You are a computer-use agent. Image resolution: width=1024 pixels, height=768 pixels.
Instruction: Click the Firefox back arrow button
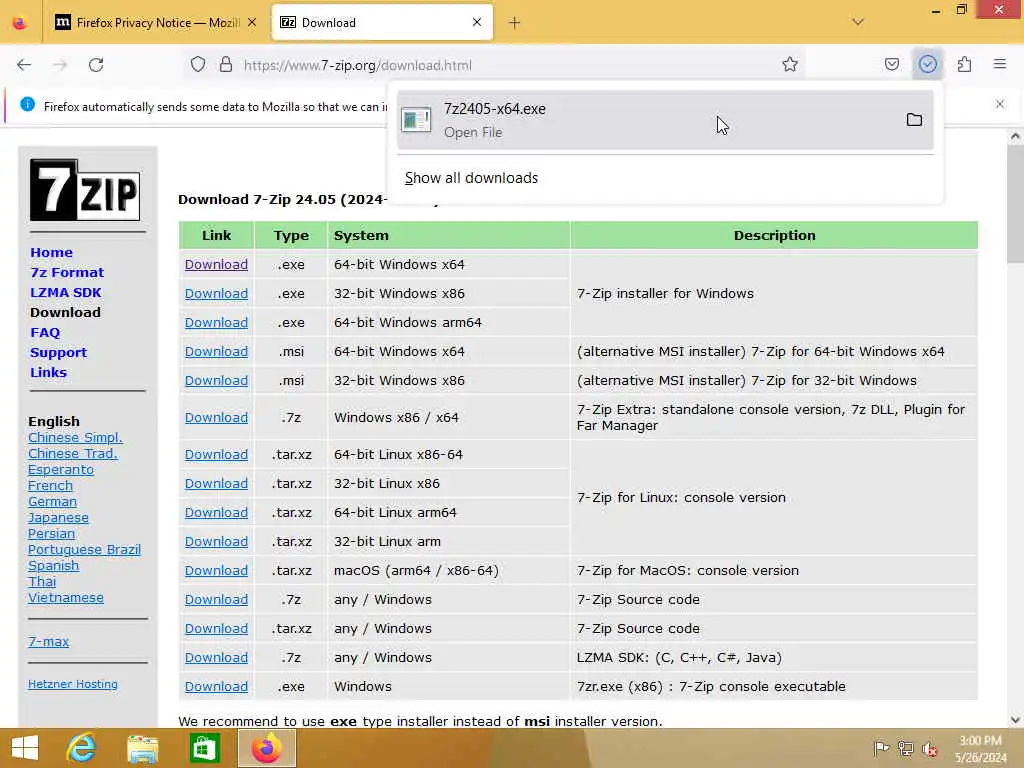24,65
